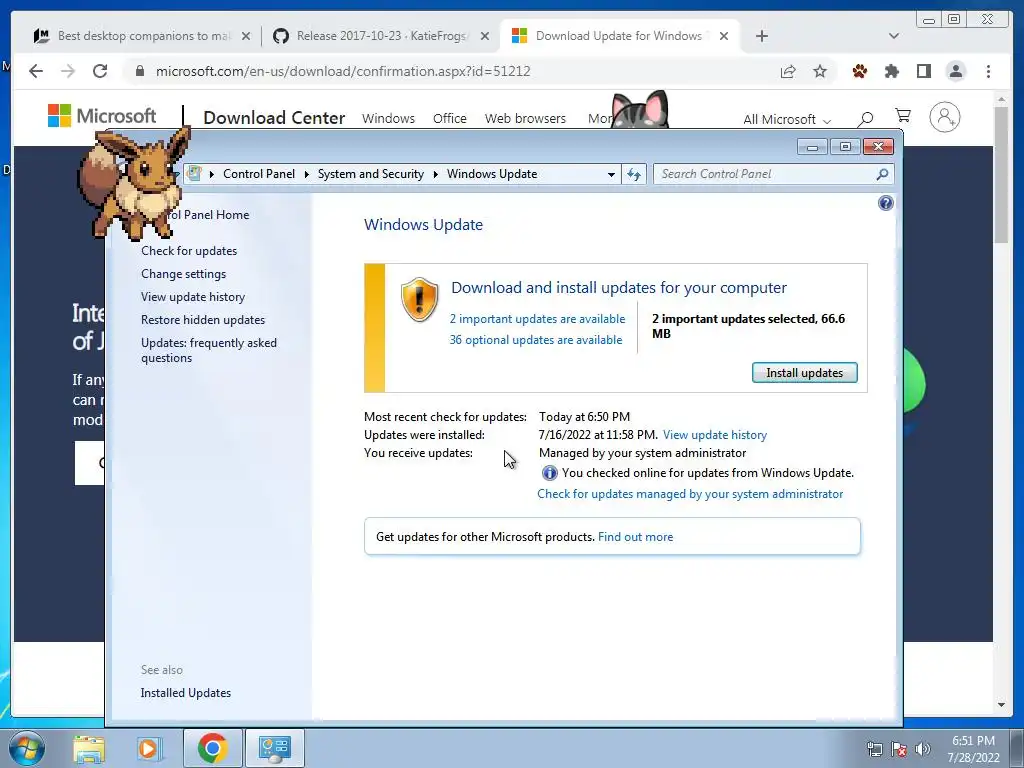Click the Search Control Panel field
Viewport: 1024px width, 768px height.
[773, 174]
